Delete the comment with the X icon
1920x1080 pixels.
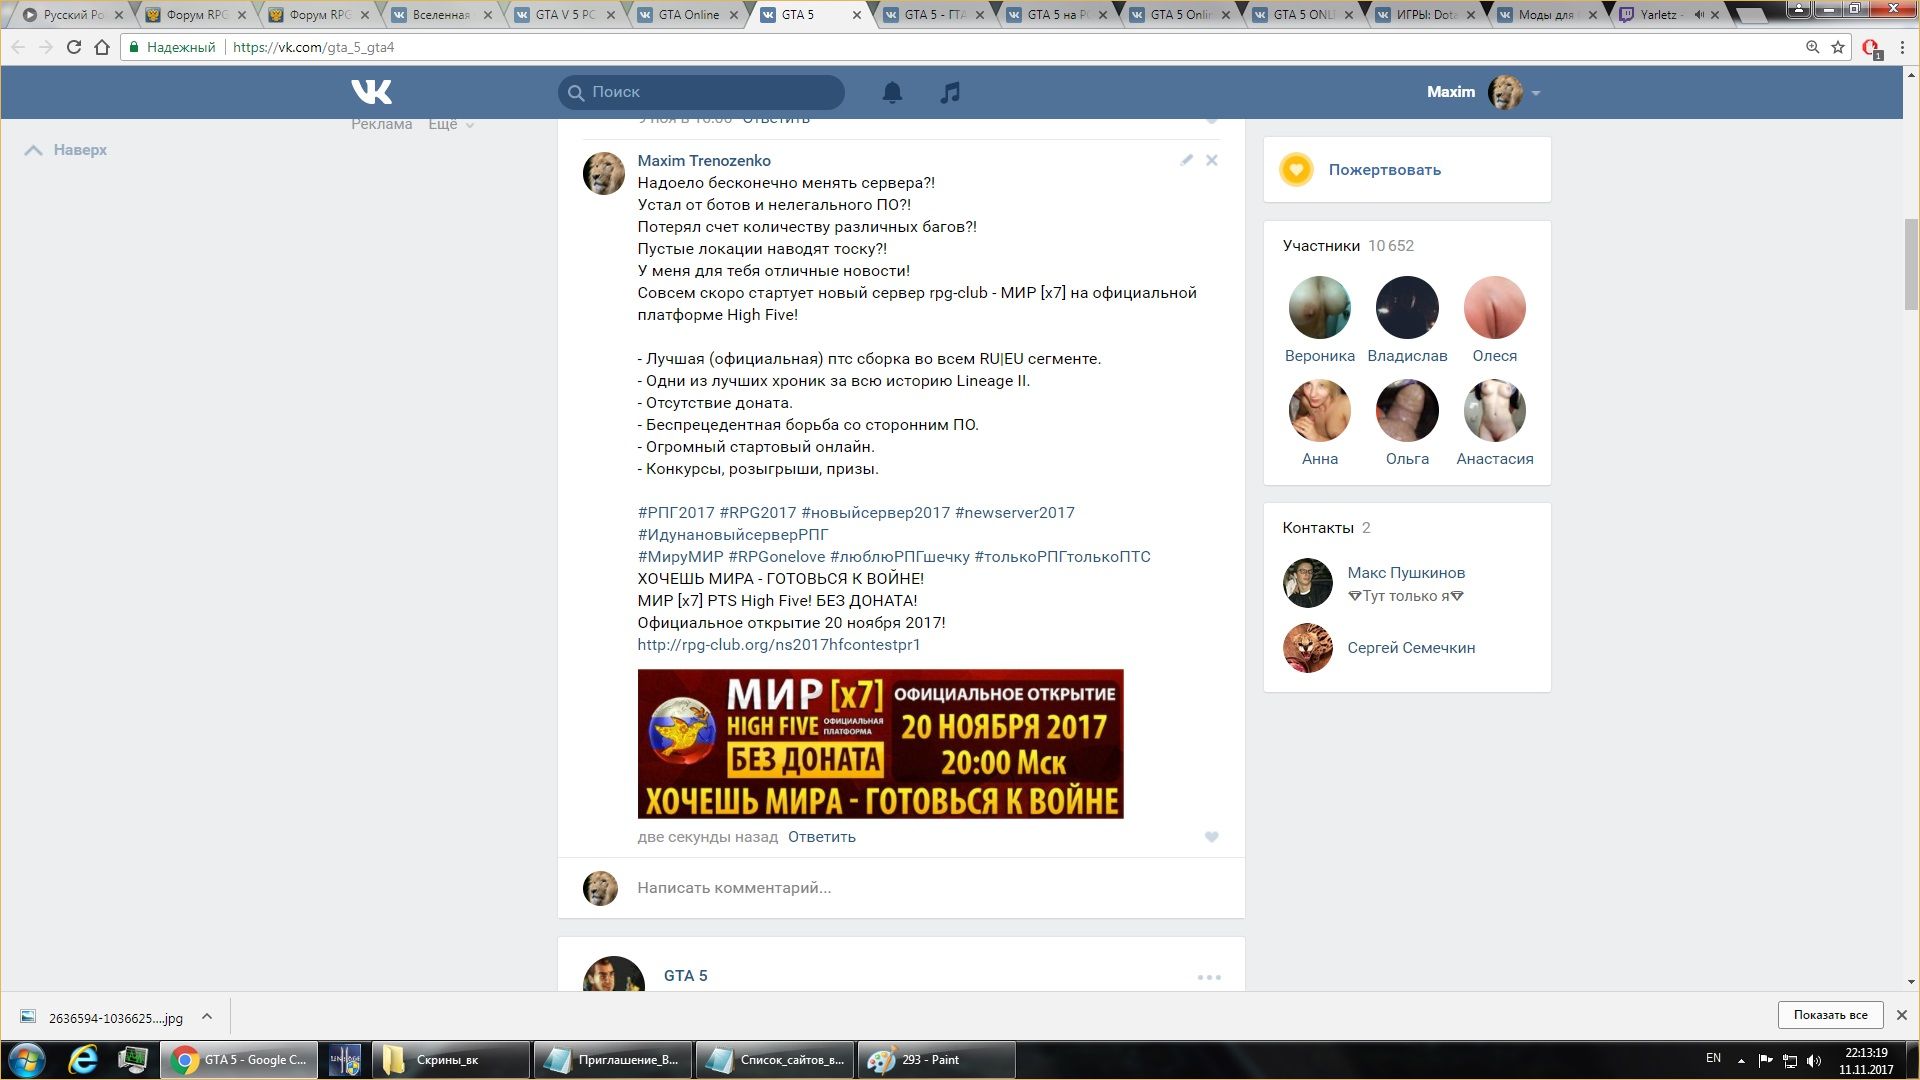pyautogui.click(x=1212, y=160)
